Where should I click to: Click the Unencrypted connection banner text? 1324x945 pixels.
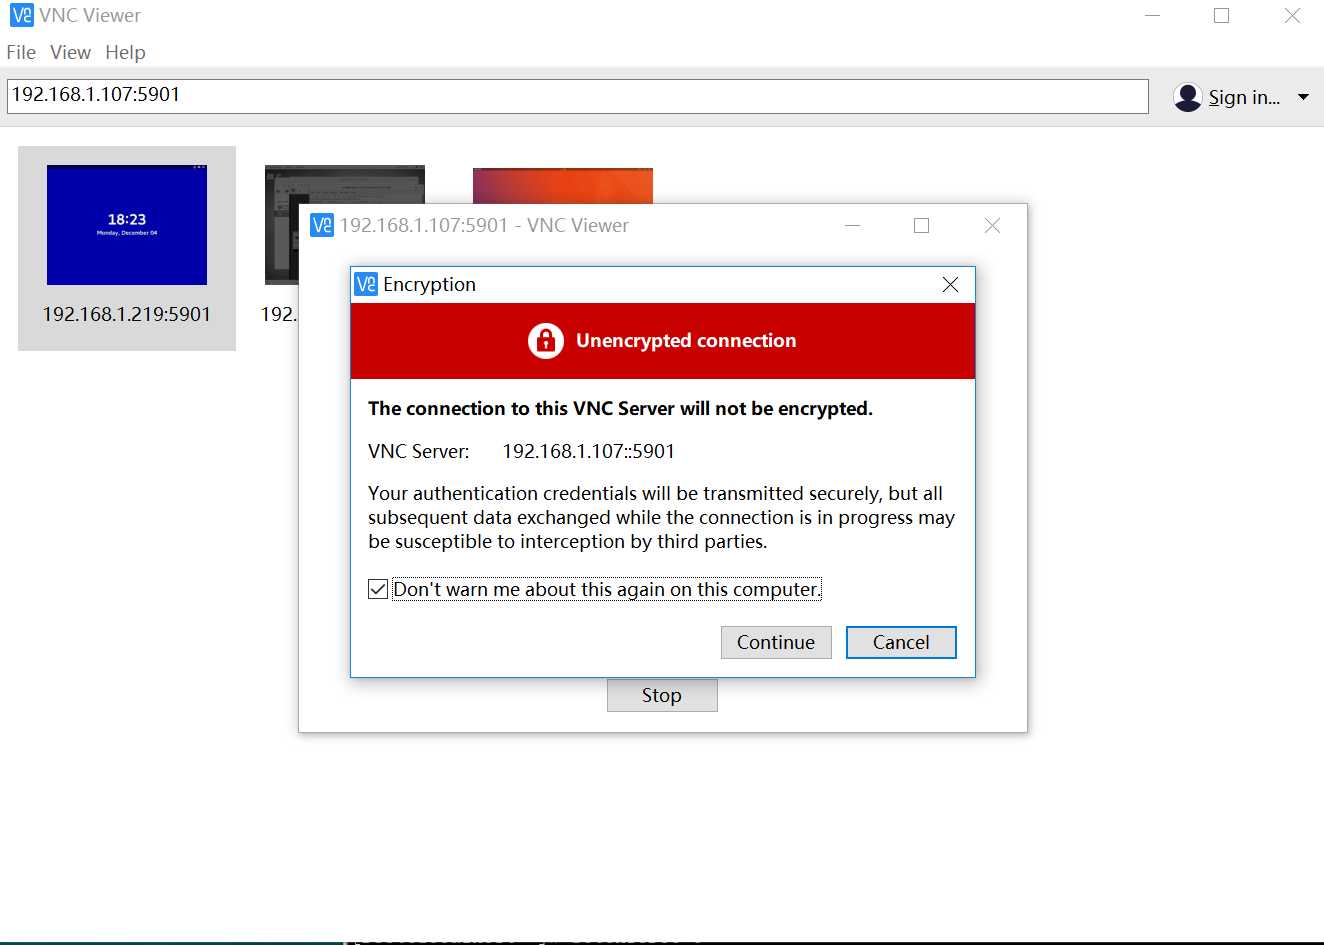pyautogui.click(x=686, y=341)
